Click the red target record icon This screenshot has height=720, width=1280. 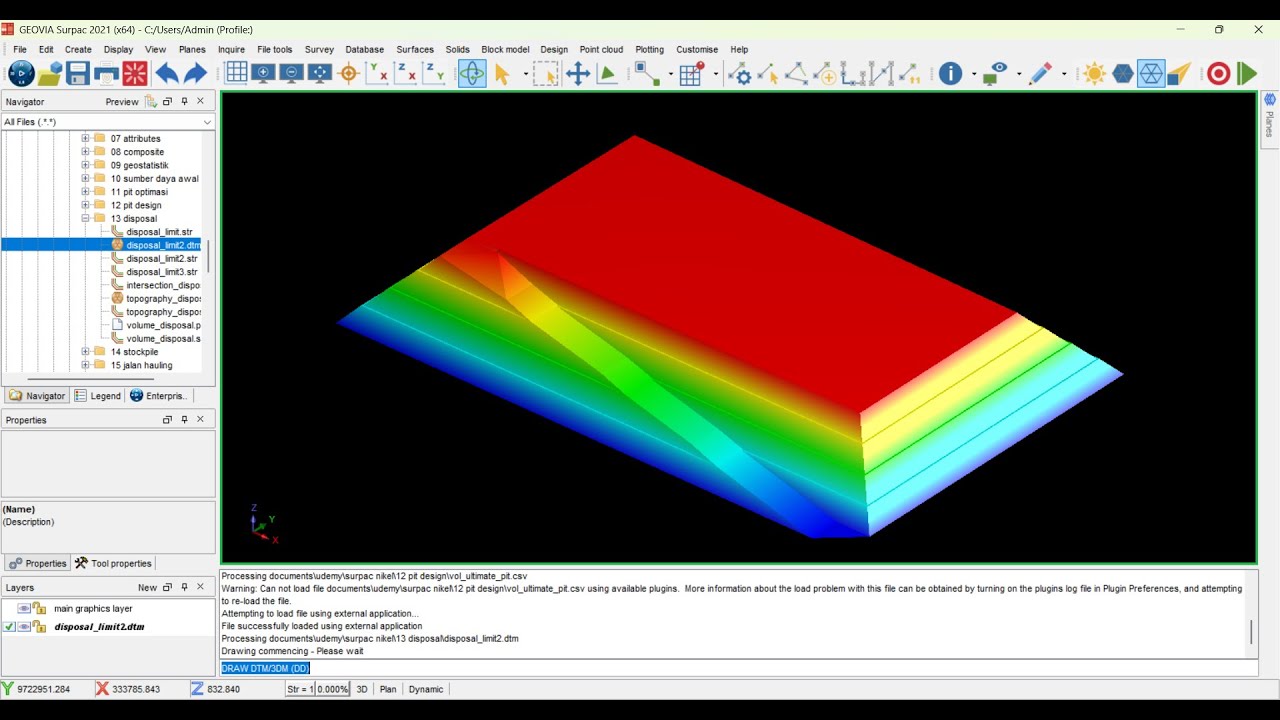pos(1218,73)
